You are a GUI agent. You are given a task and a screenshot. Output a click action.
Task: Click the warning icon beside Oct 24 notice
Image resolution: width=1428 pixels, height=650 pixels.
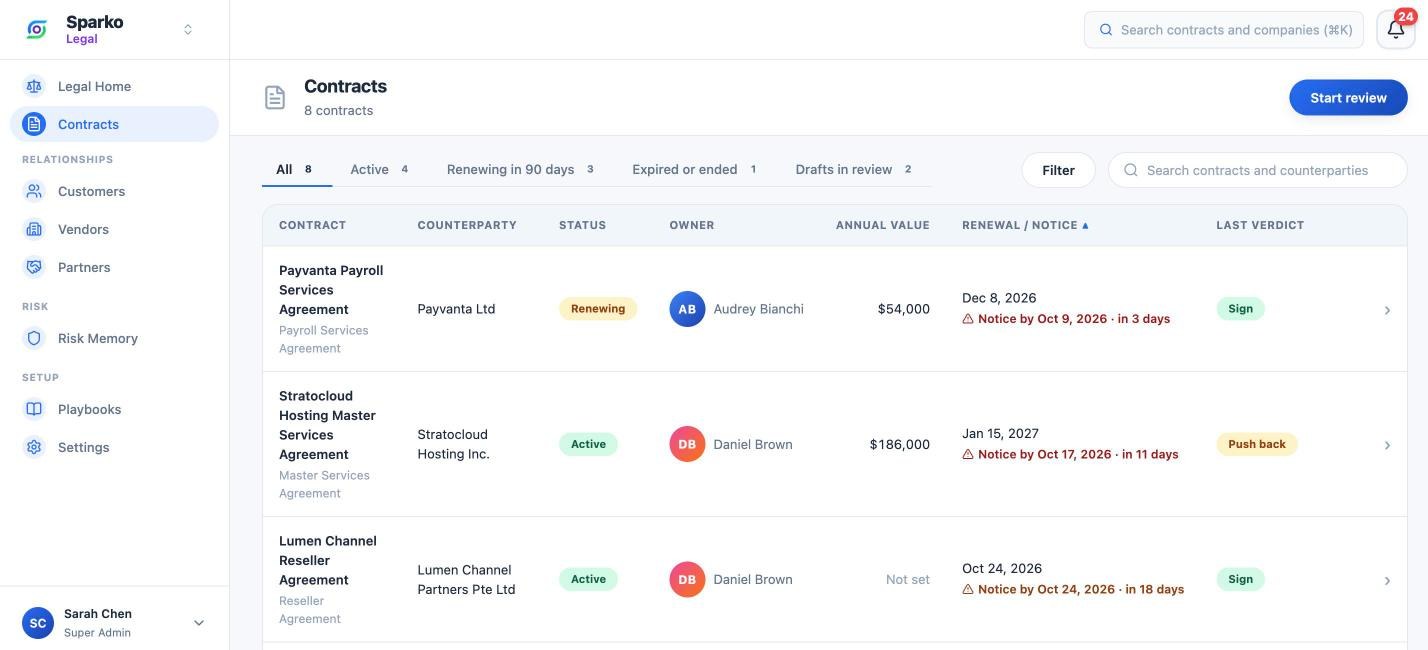(968, 589)
